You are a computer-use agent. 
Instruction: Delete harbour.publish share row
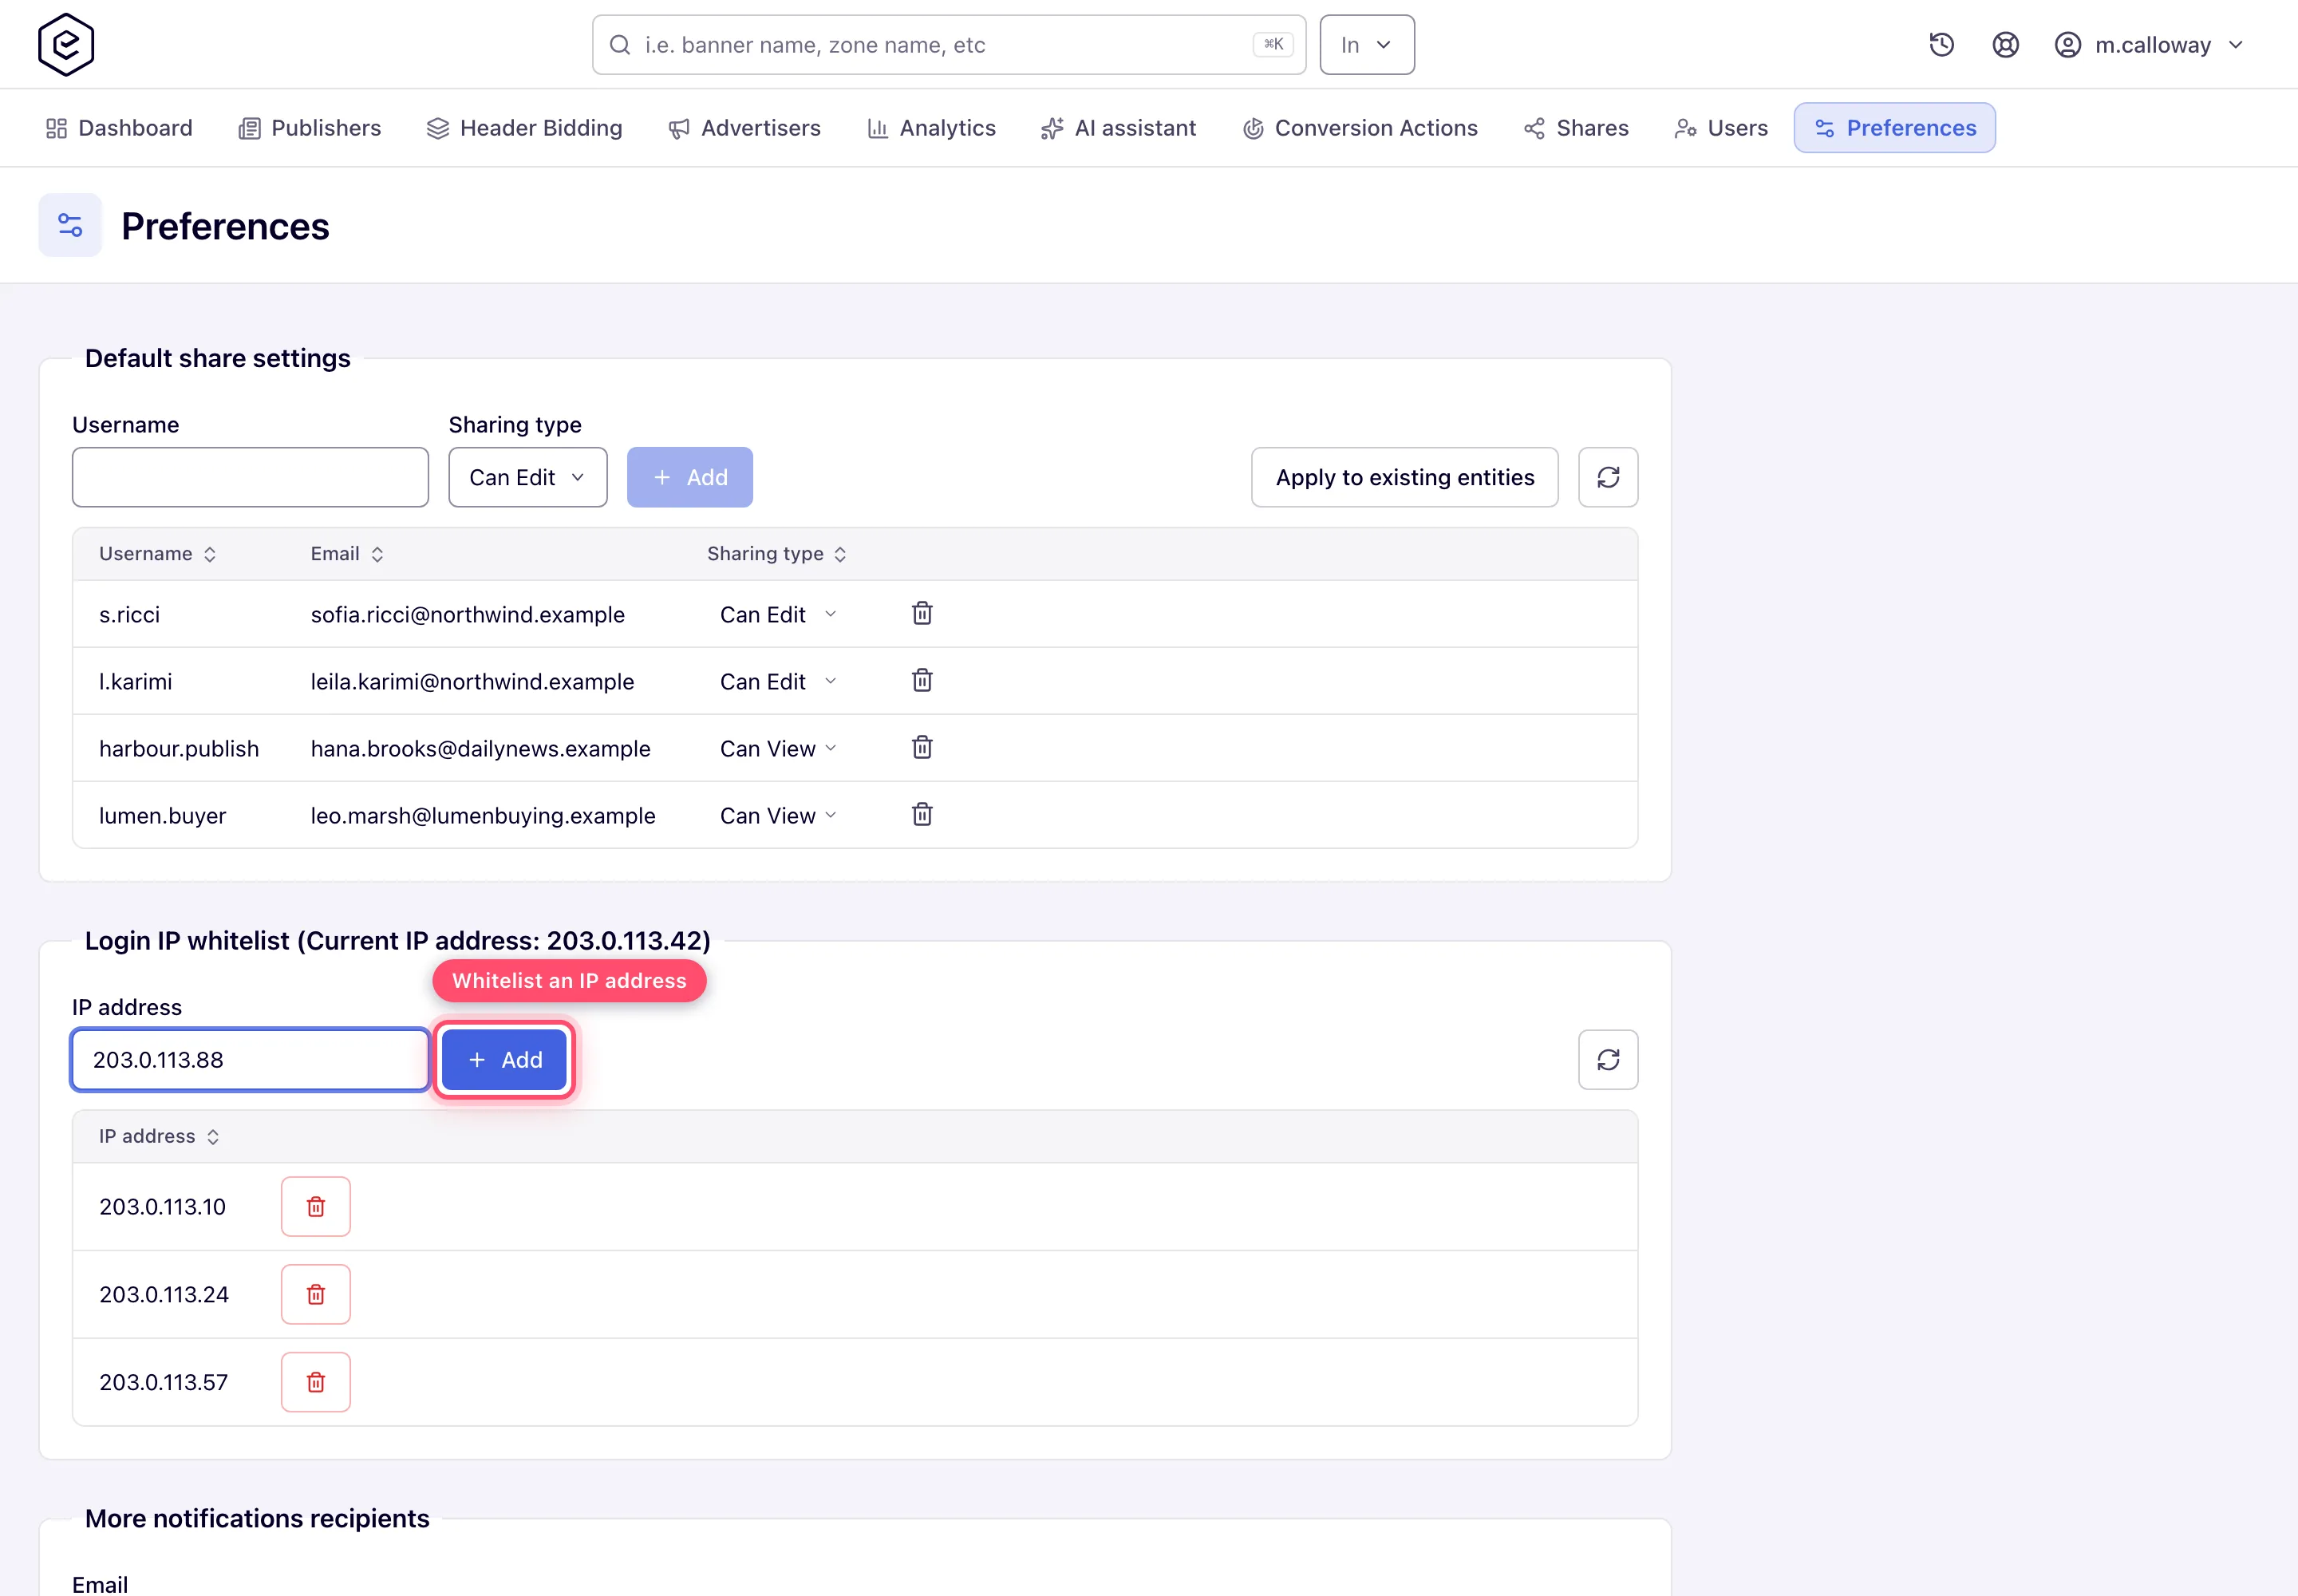pyautogui.click(x=922, y=747)
